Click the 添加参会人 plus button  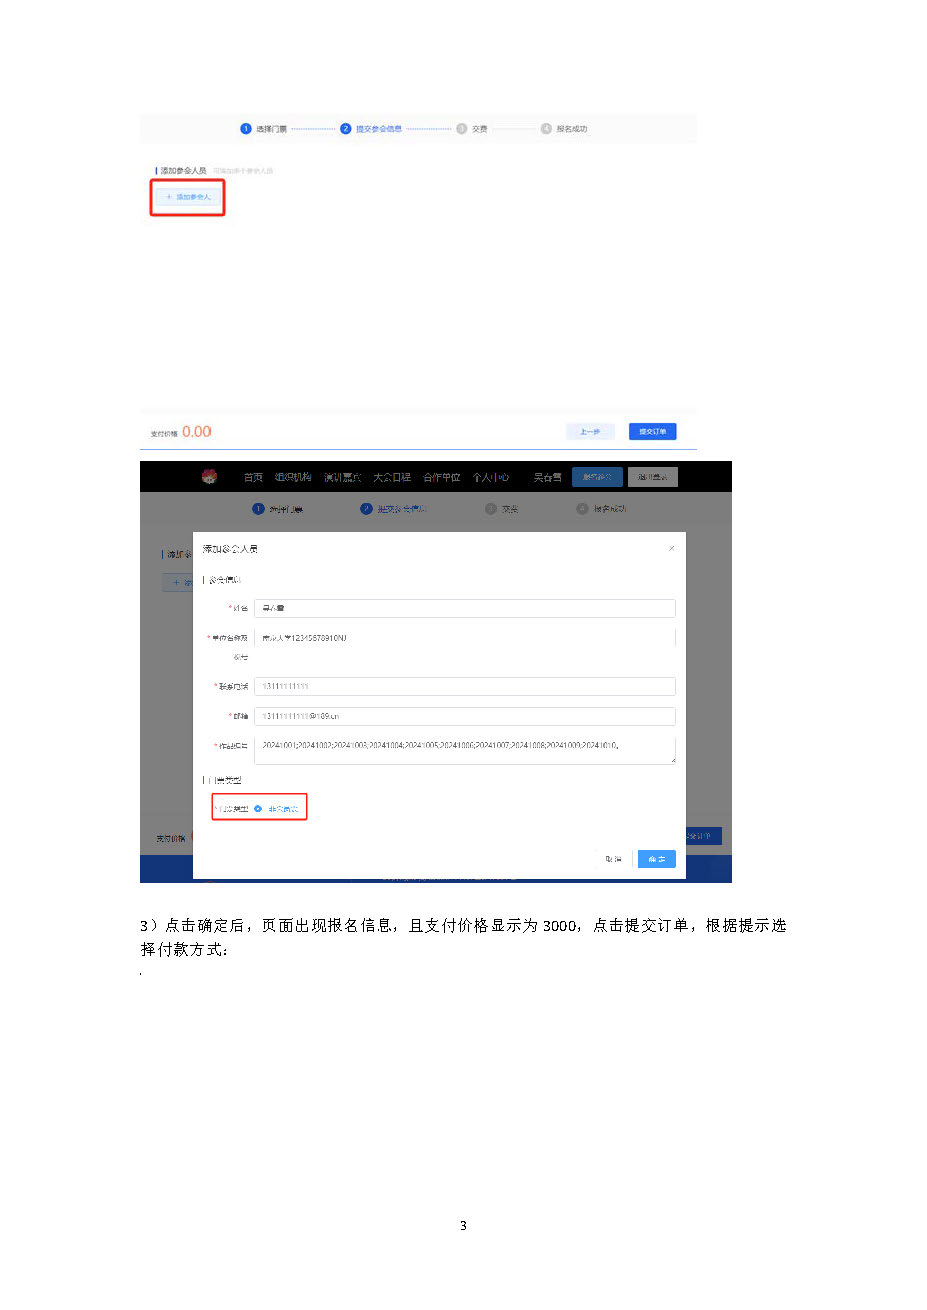click(x=188, y=197)
